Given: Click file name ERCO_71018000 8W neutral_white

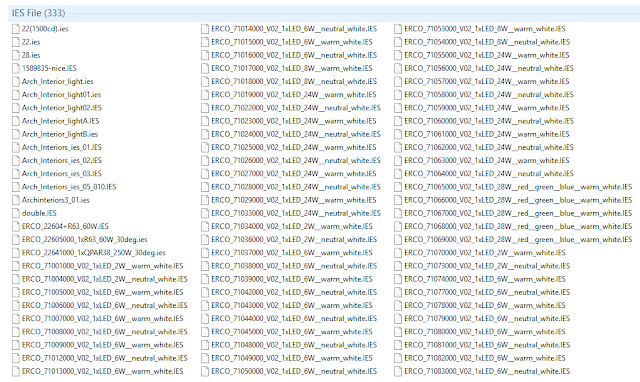Looking at the screenshot, I should click(x=294, y=82).
